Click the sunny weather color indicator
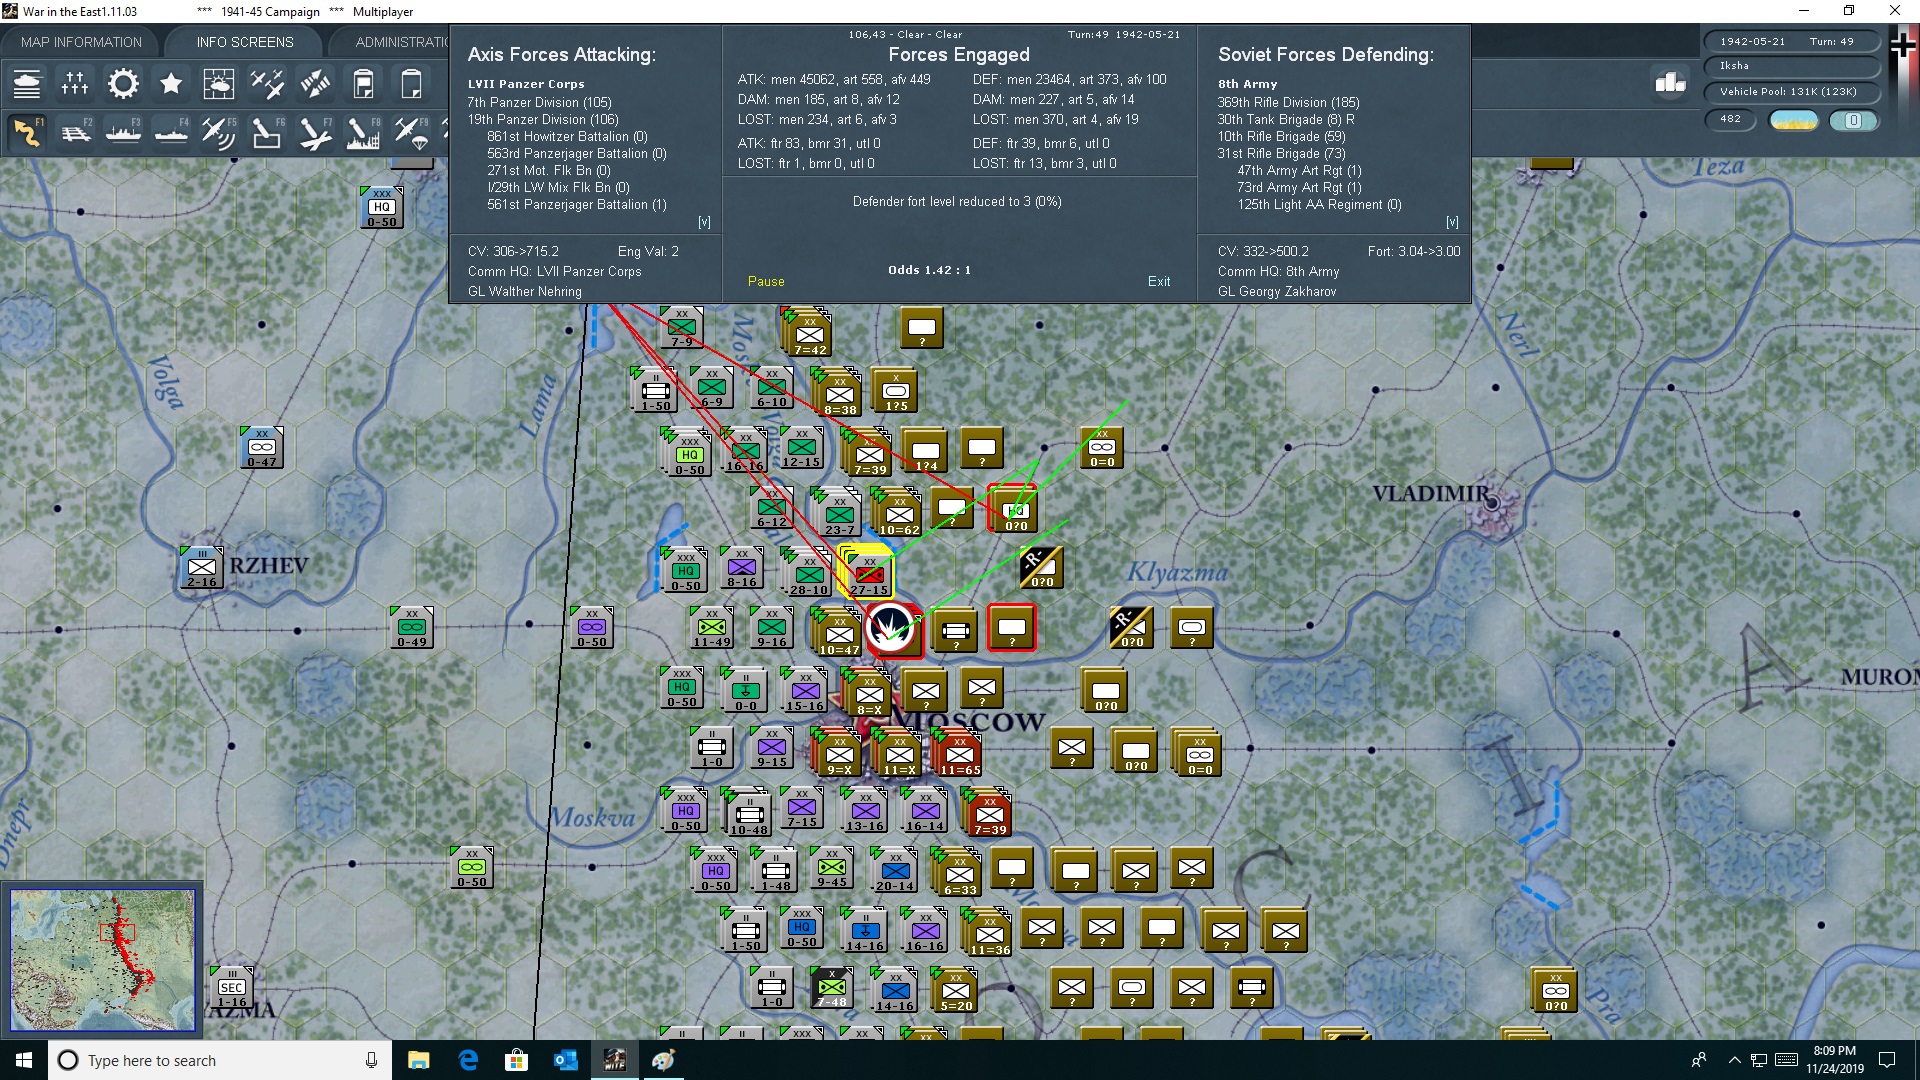Screen dimensions: 1920x1080 point(1793,120)
